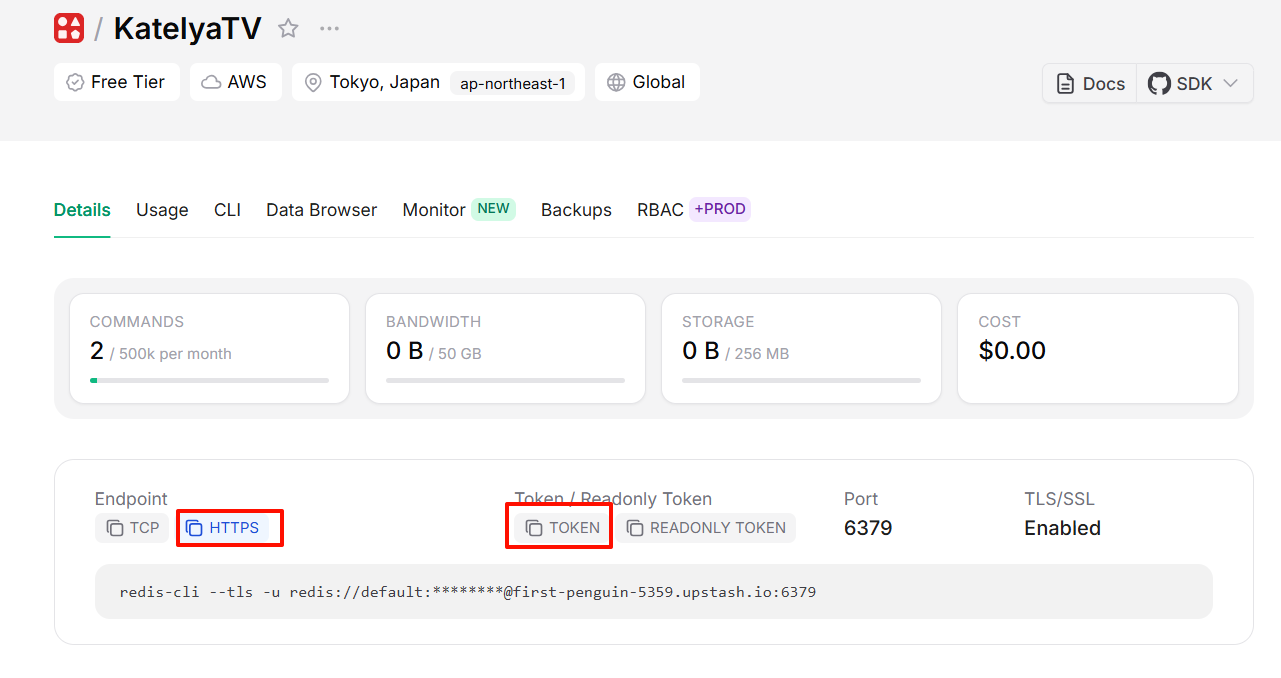1281x678 pixels.
Task: Star the KatelyaTV database
Action: 288,28
